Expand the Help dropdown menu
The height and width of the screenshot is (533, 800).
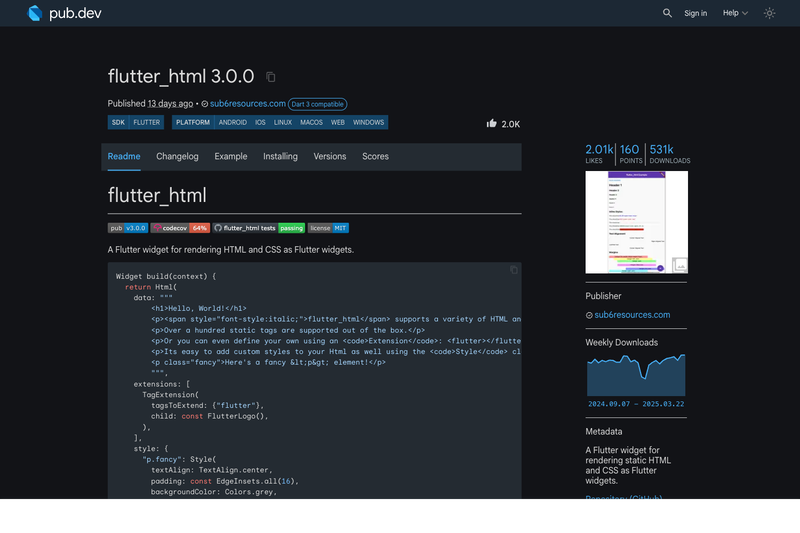735,13
